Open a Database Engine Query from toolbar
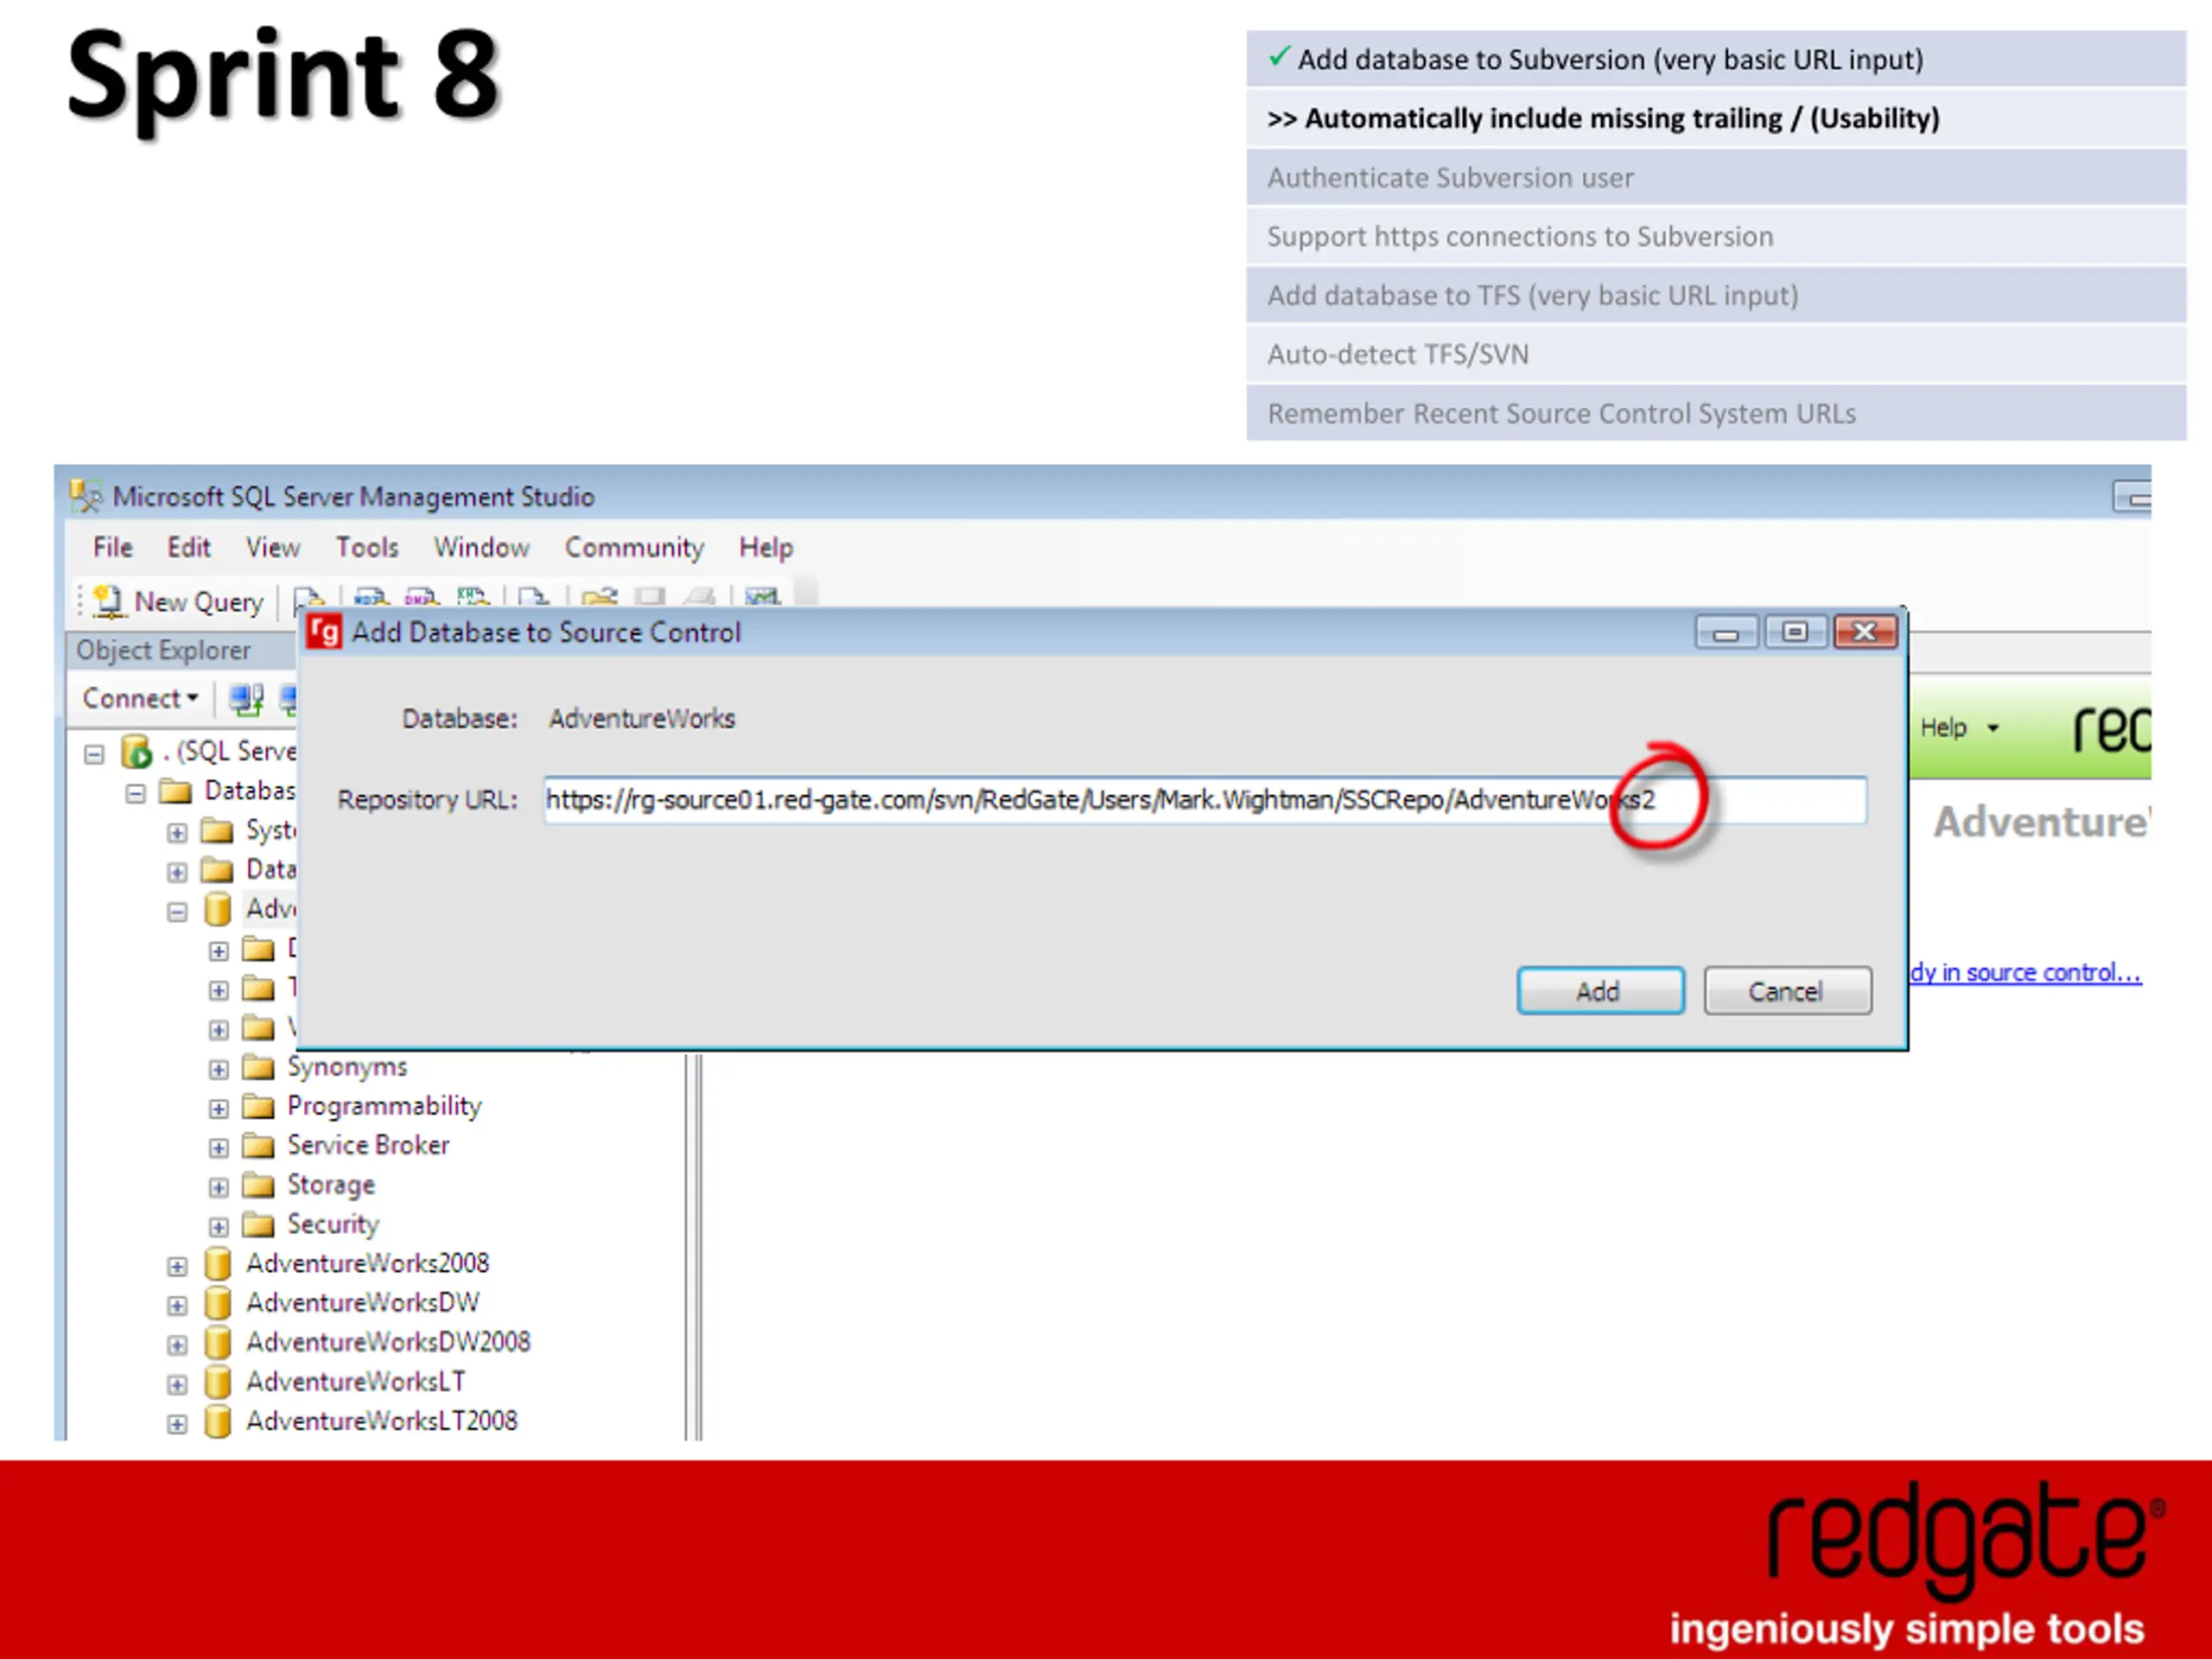 (309, 598)
